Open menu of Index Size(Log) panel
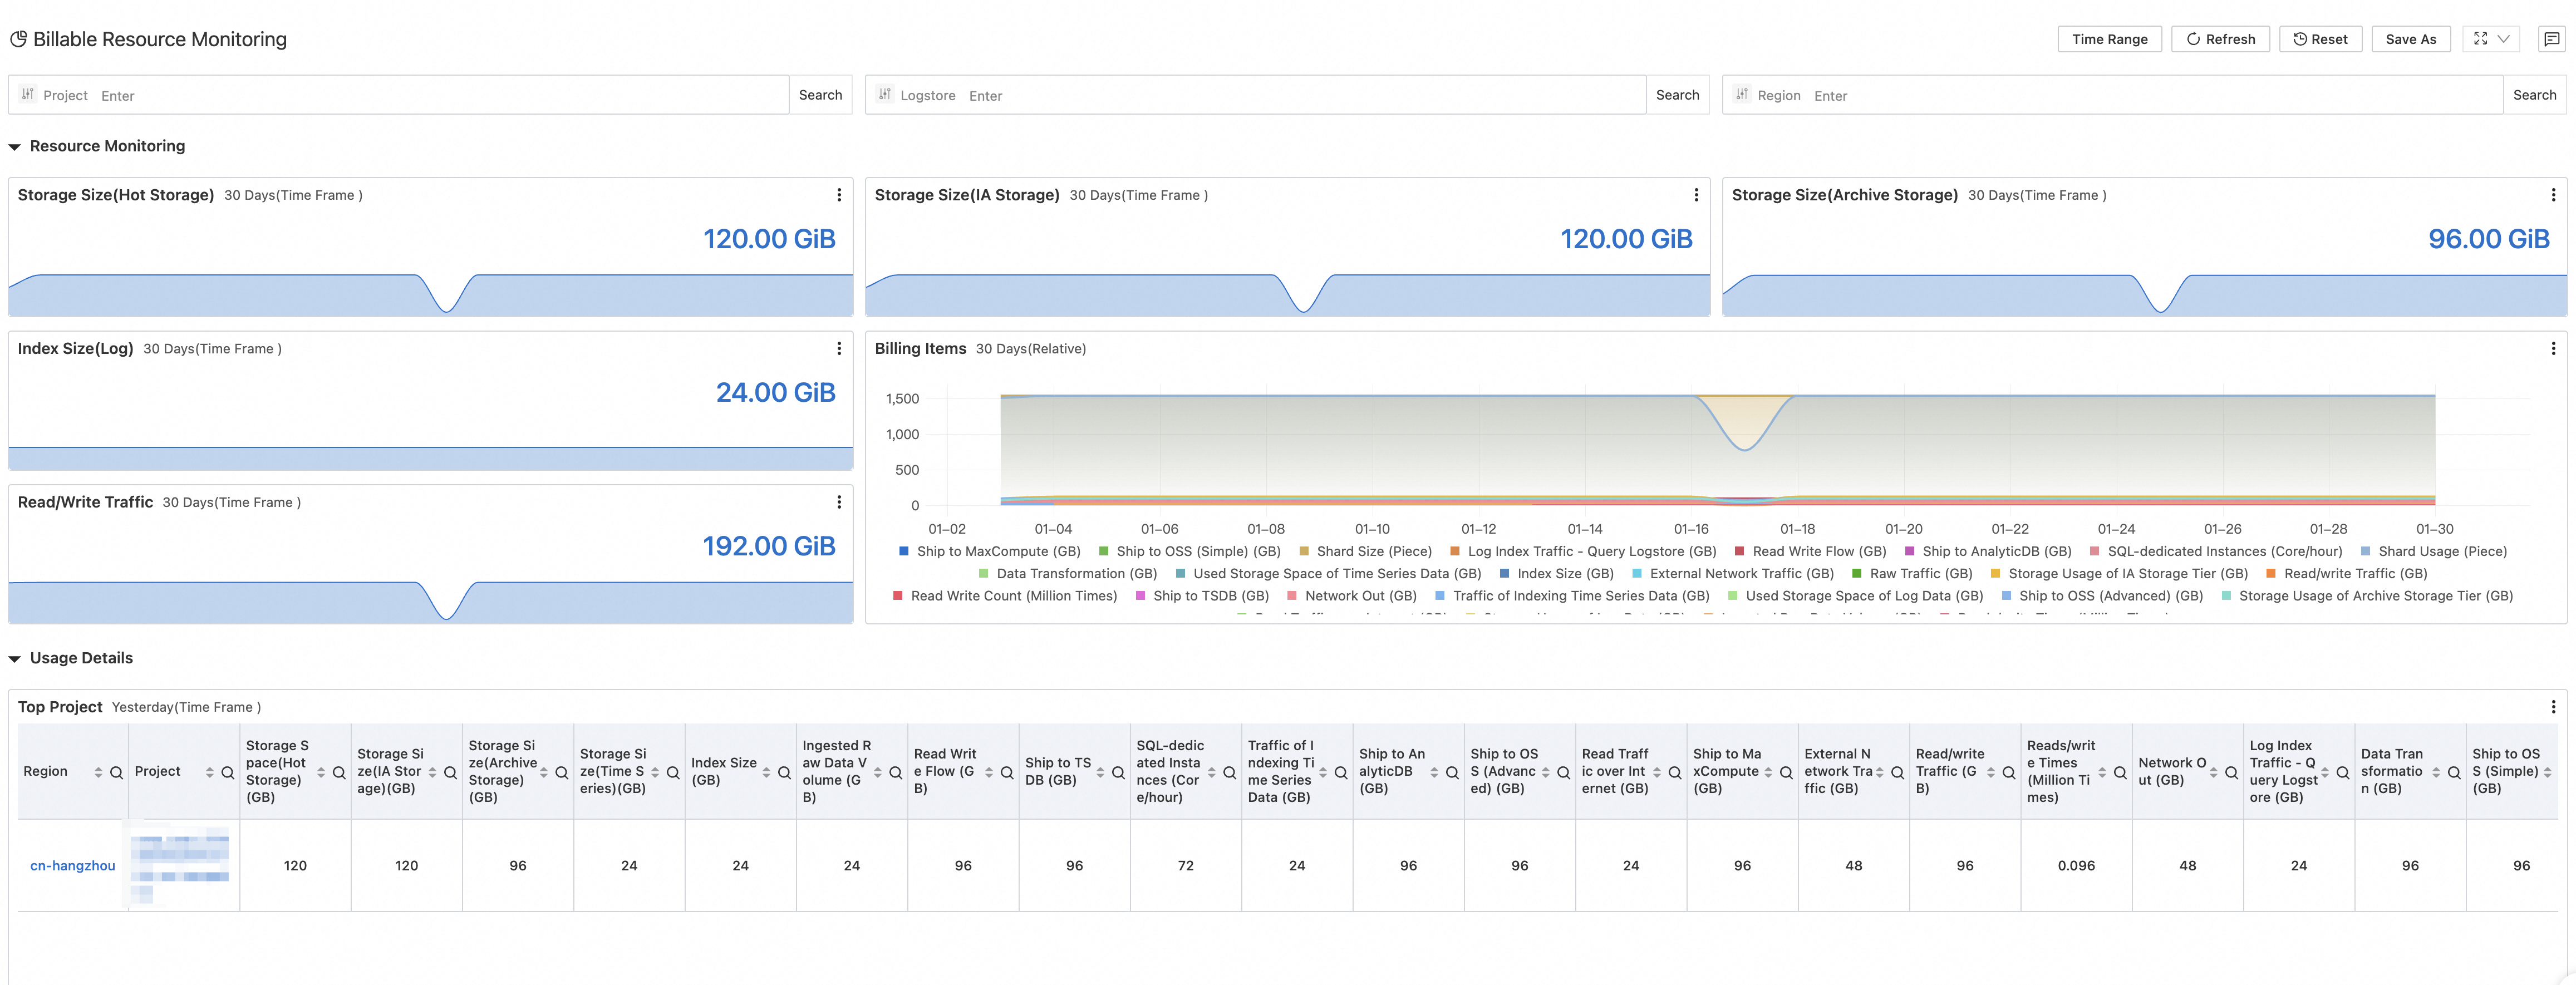Viewport: 2576px width, 985px height. pos(838,349)
